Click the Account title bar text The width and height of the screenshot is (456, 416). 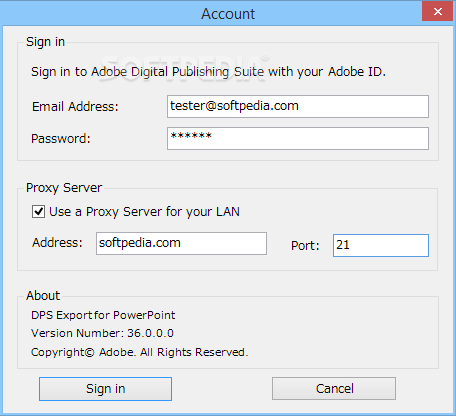228,14
